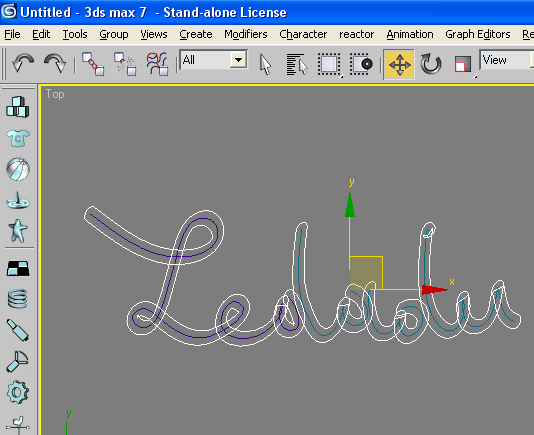Select the Select and Uniform Scale tool
Image resolution: width=534 pixels, height=435 pixels.
[x=463, y=64]
